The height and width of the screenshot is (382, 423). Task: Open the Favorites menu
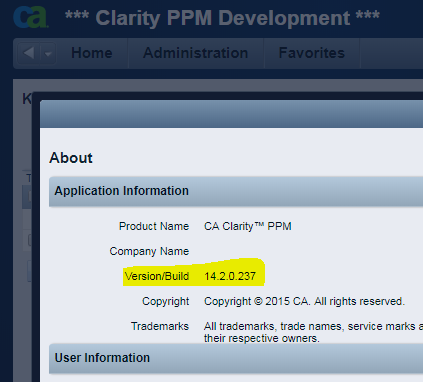click(x=312, y=53)
